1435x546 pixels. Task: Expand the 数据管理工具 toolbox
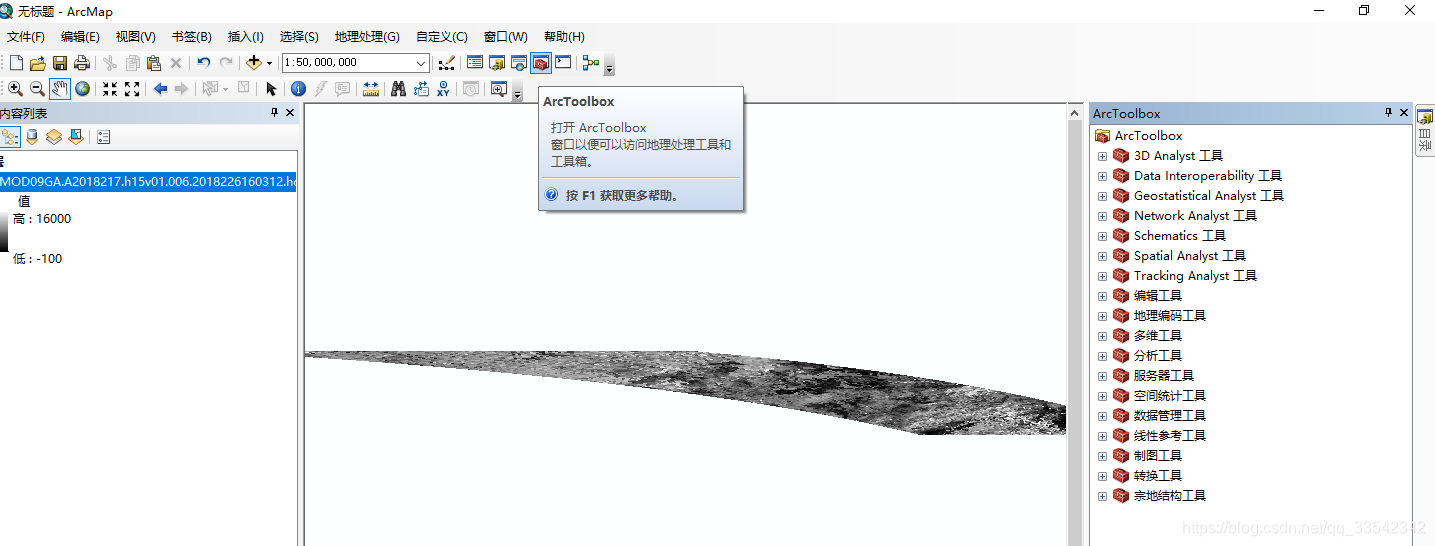tap(1102, 416)
